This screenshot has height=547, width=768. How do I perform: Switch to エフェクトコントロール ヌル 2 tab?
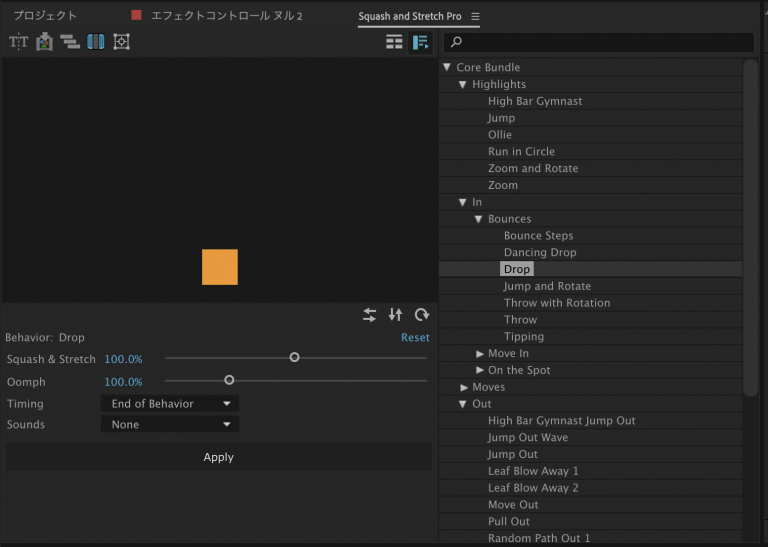225,17
